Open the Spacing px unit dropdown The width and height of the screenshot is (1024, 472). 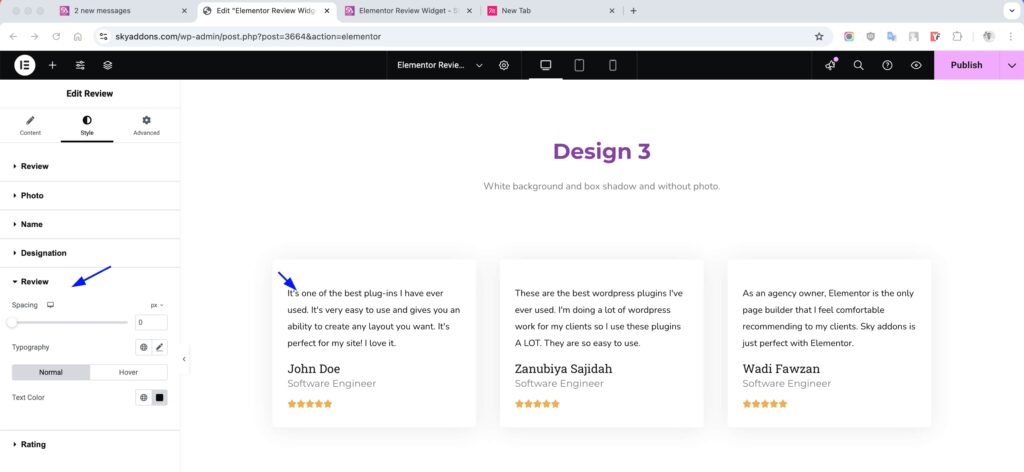157,305
